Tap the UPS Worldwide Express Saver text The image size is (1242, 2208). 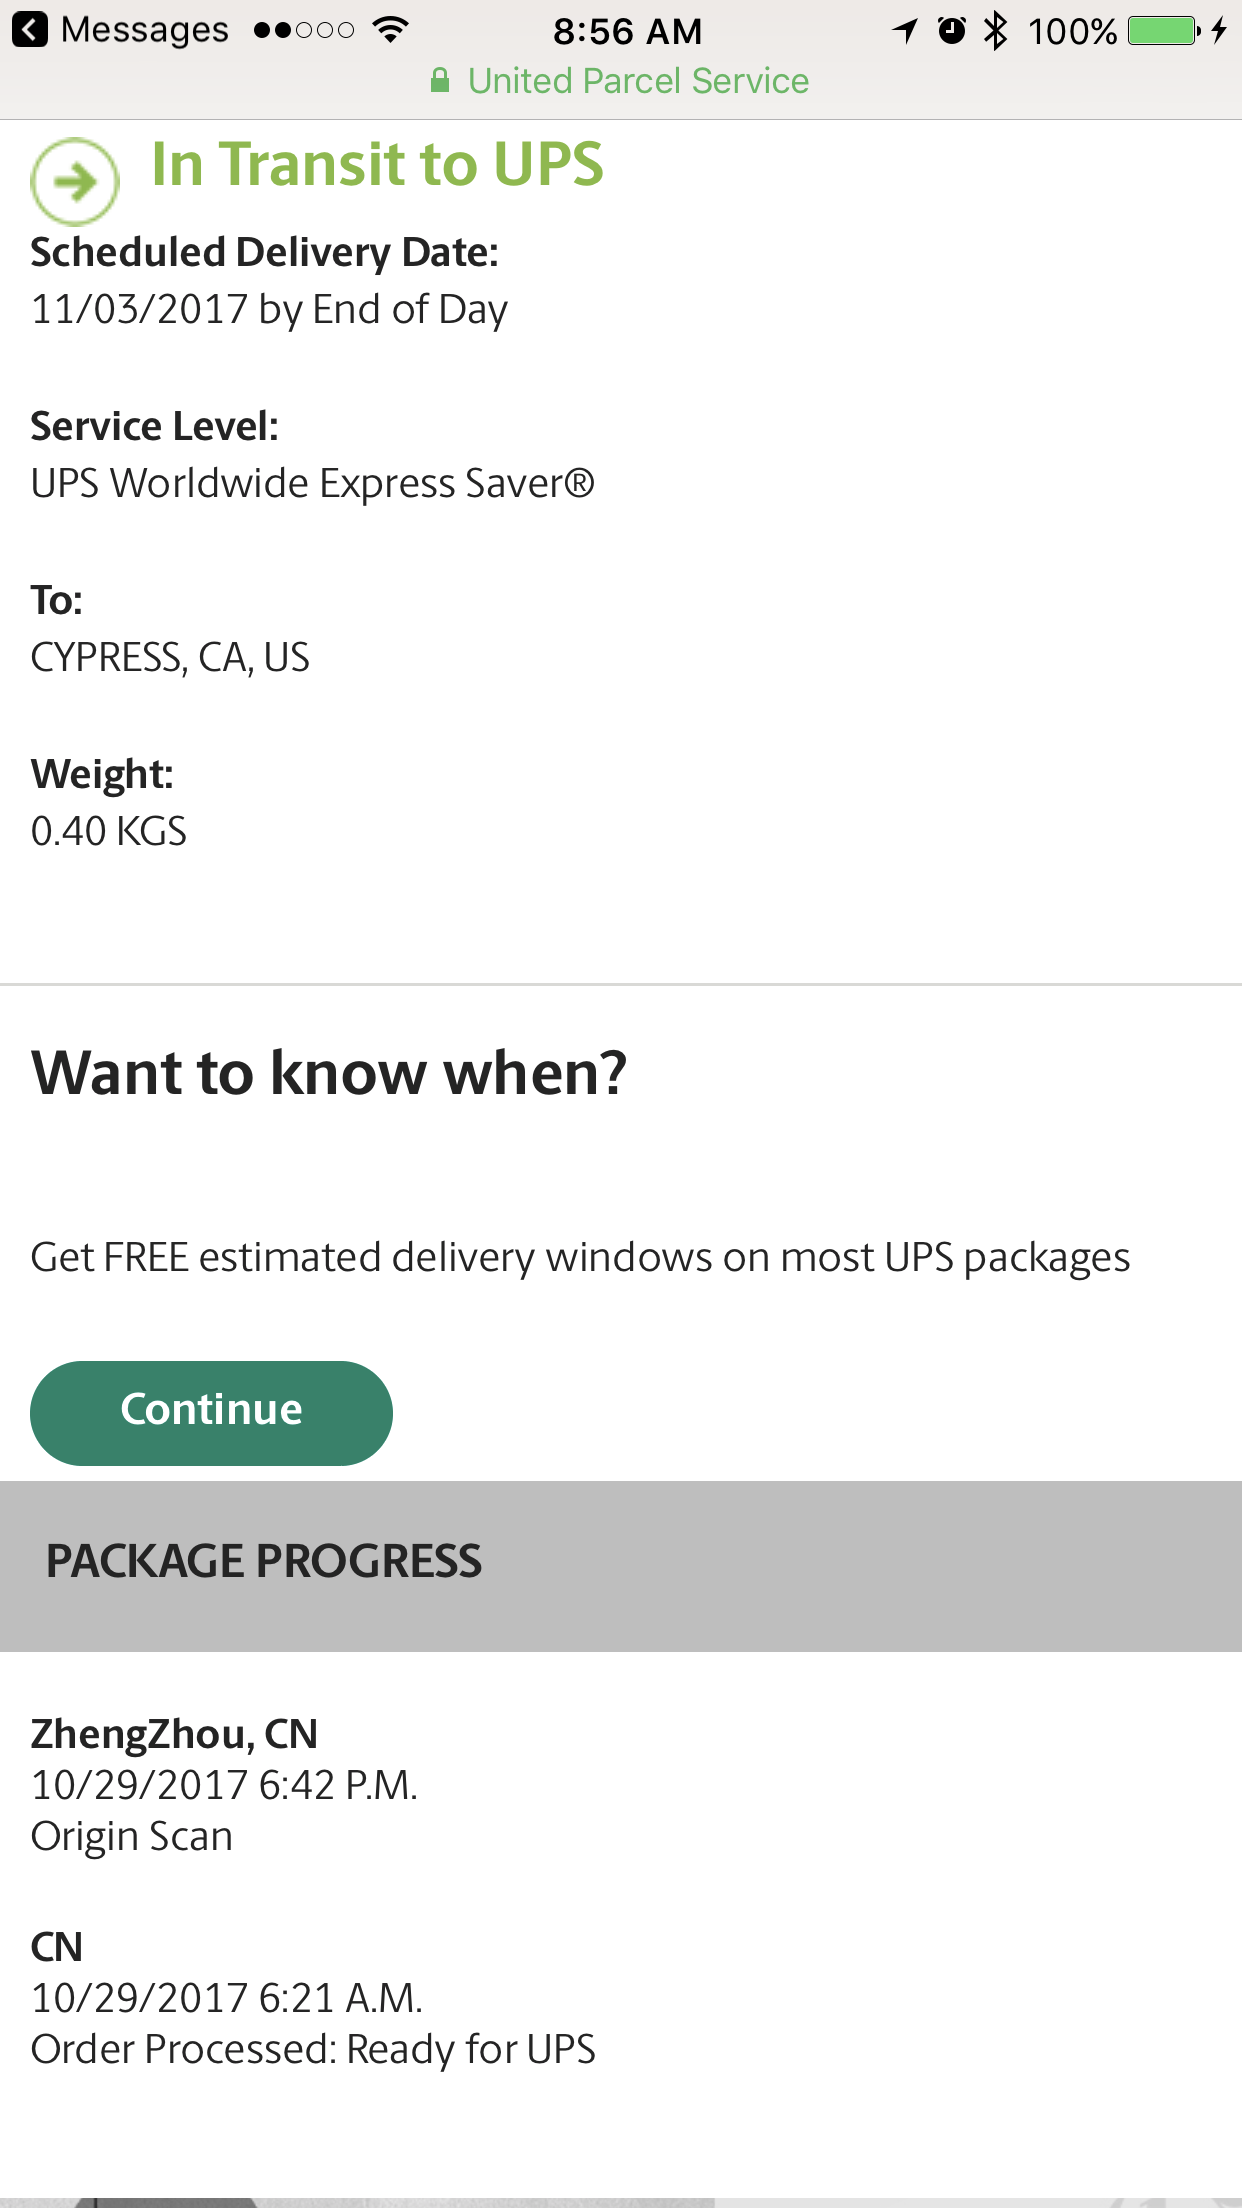[313, 484]
